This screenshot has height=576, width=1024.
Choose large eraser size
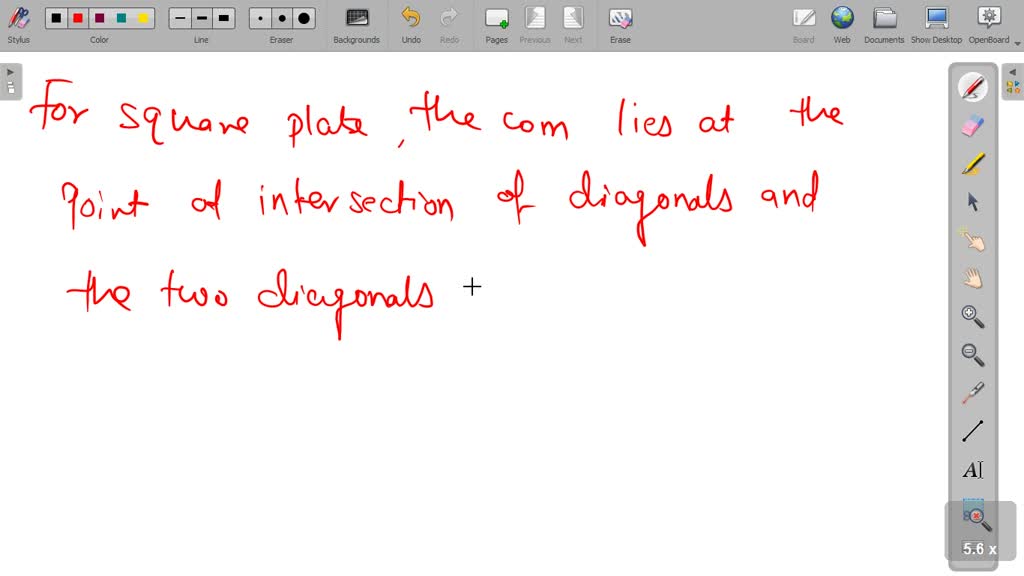click(304, 18)
